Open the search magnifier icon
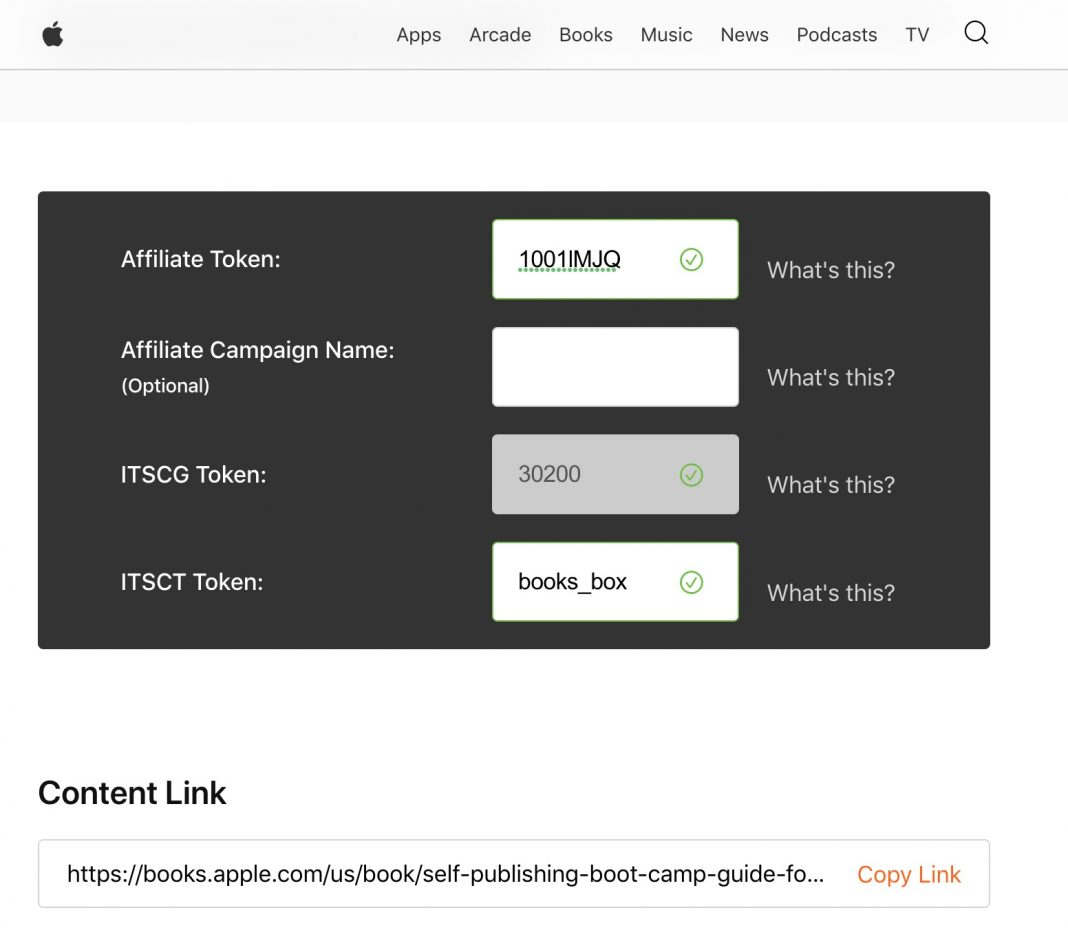 coord(976,33)
